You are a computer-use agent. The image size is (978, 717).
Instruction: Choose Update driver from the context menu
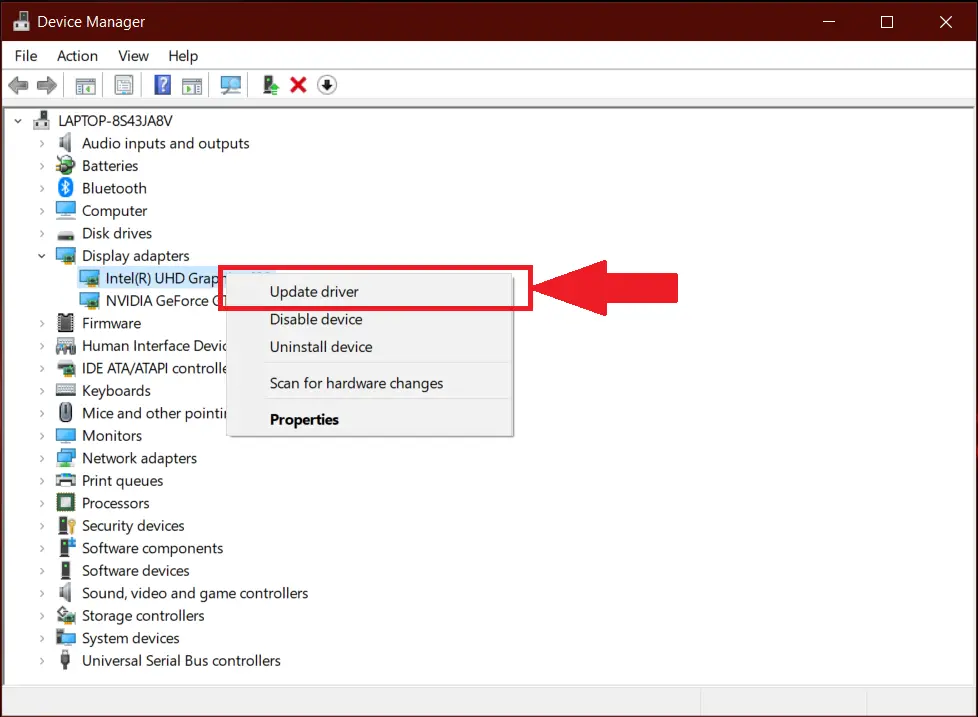314,292
